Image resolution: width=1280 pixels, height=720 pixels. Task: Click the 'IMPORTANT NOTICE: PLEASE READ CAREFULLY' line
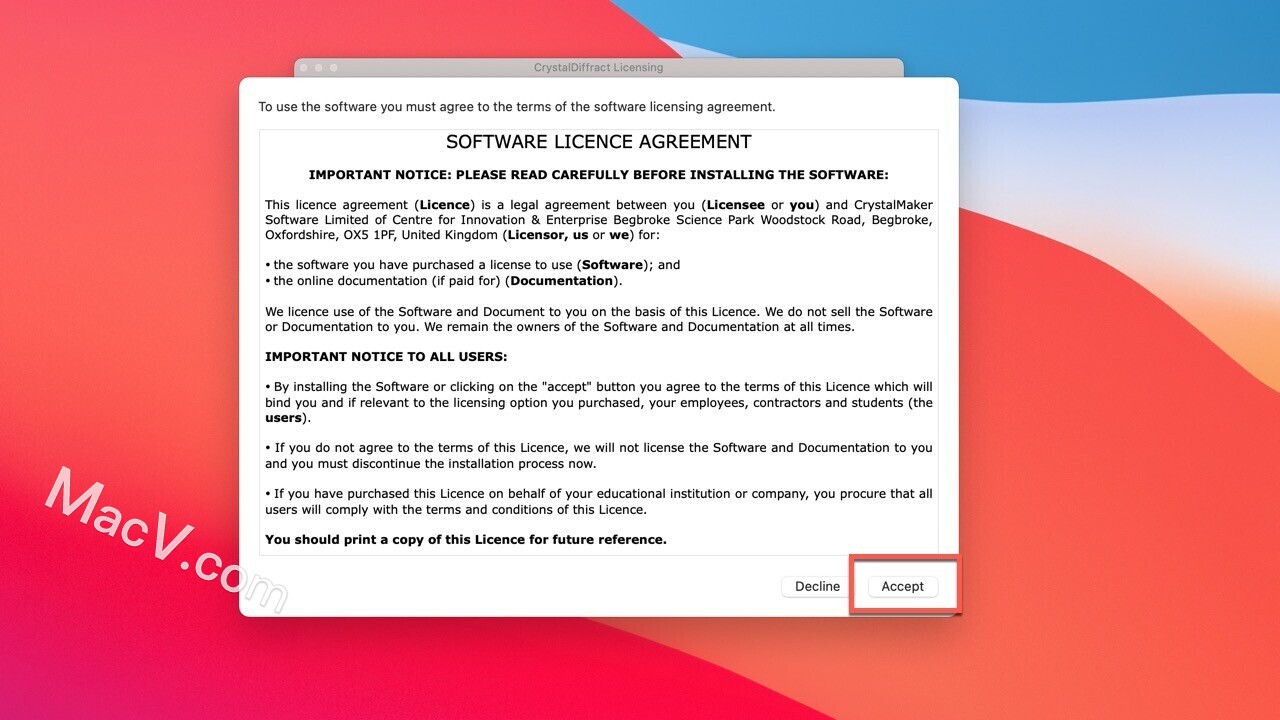[598, 174]
